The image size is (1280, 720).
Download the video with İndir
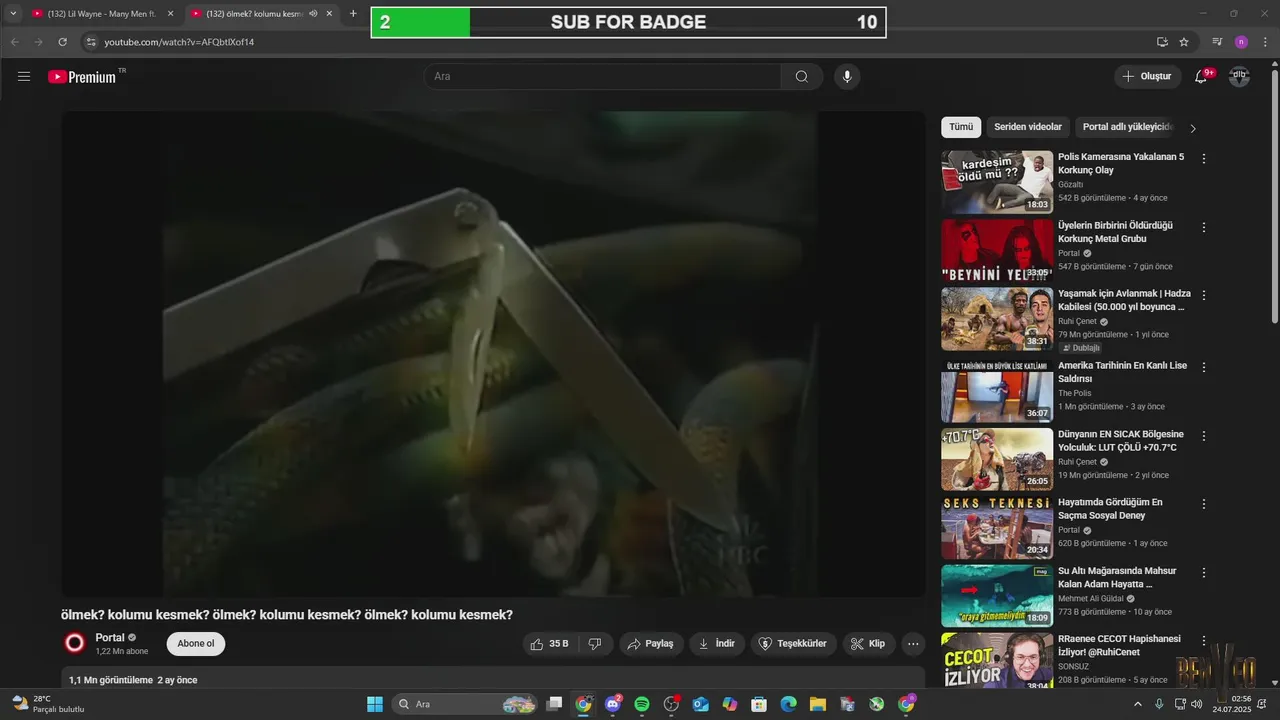pyautogui.click(x=717, y=644)
